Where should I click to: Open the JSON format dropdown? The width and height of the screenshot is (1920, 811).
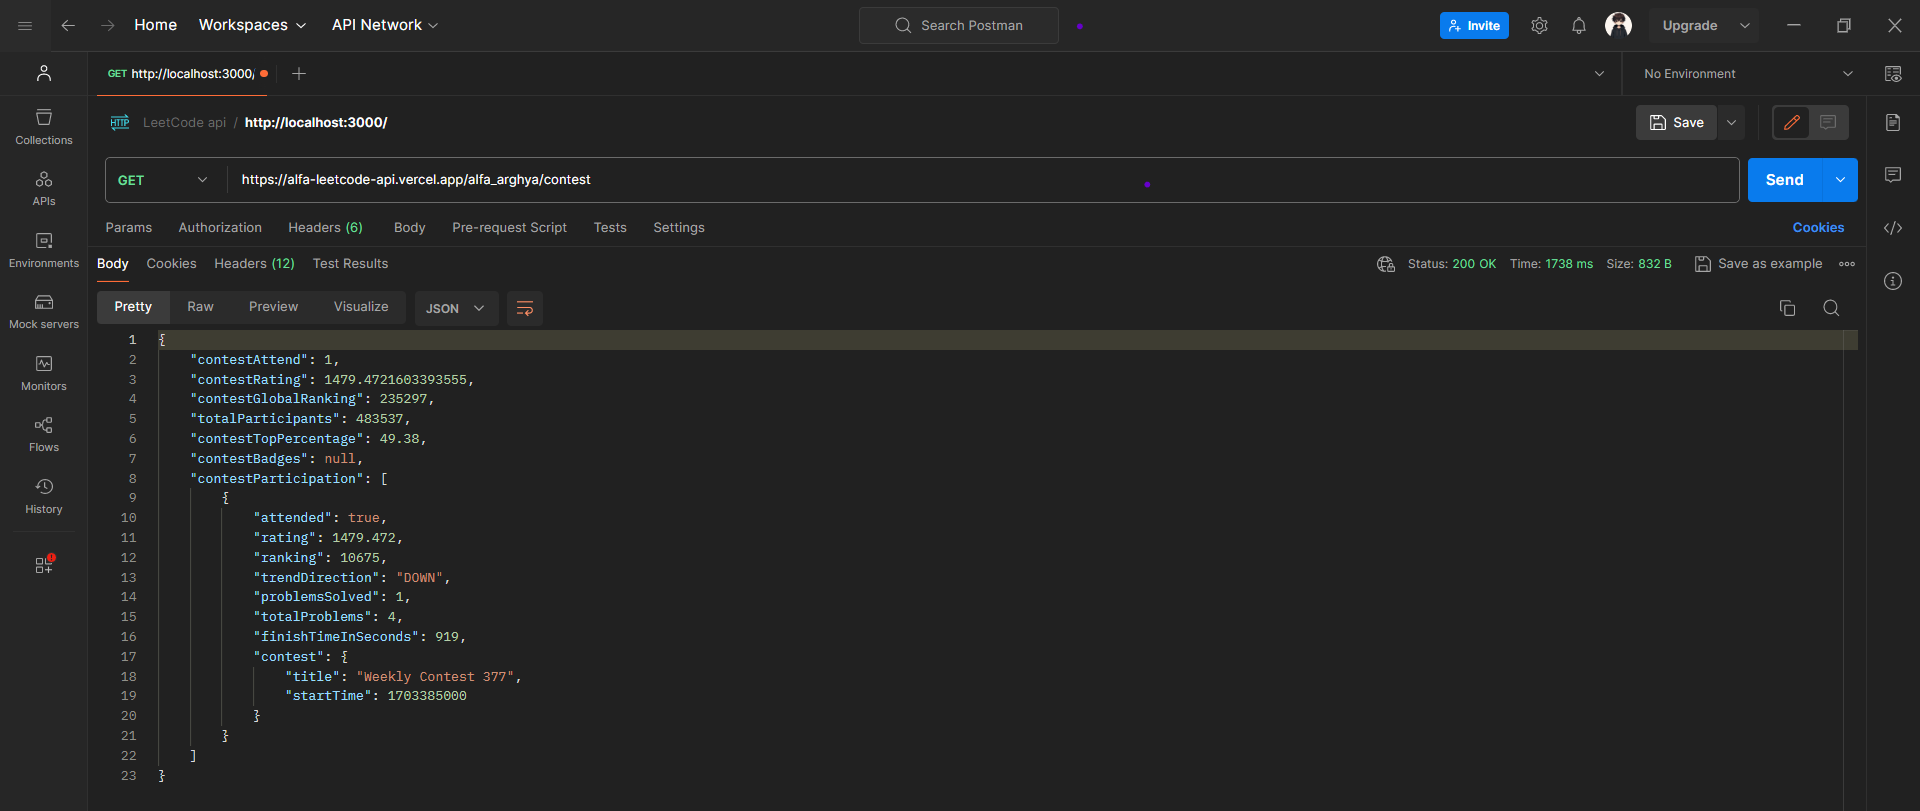pos(455,308)
